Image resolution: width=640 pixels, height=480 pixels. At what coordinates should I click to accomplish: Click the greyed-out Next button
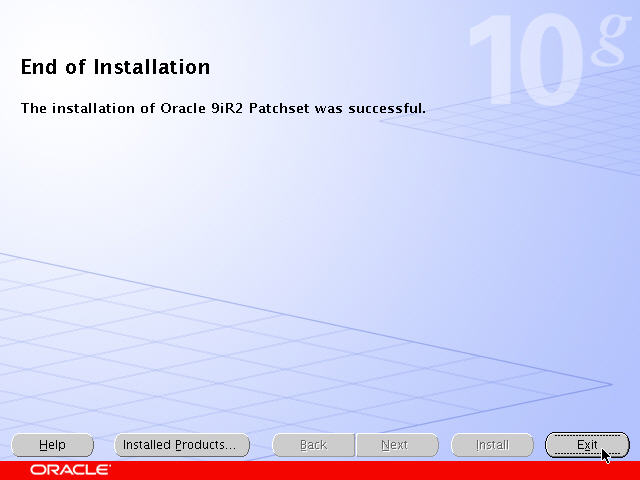(x=397, y=445)
